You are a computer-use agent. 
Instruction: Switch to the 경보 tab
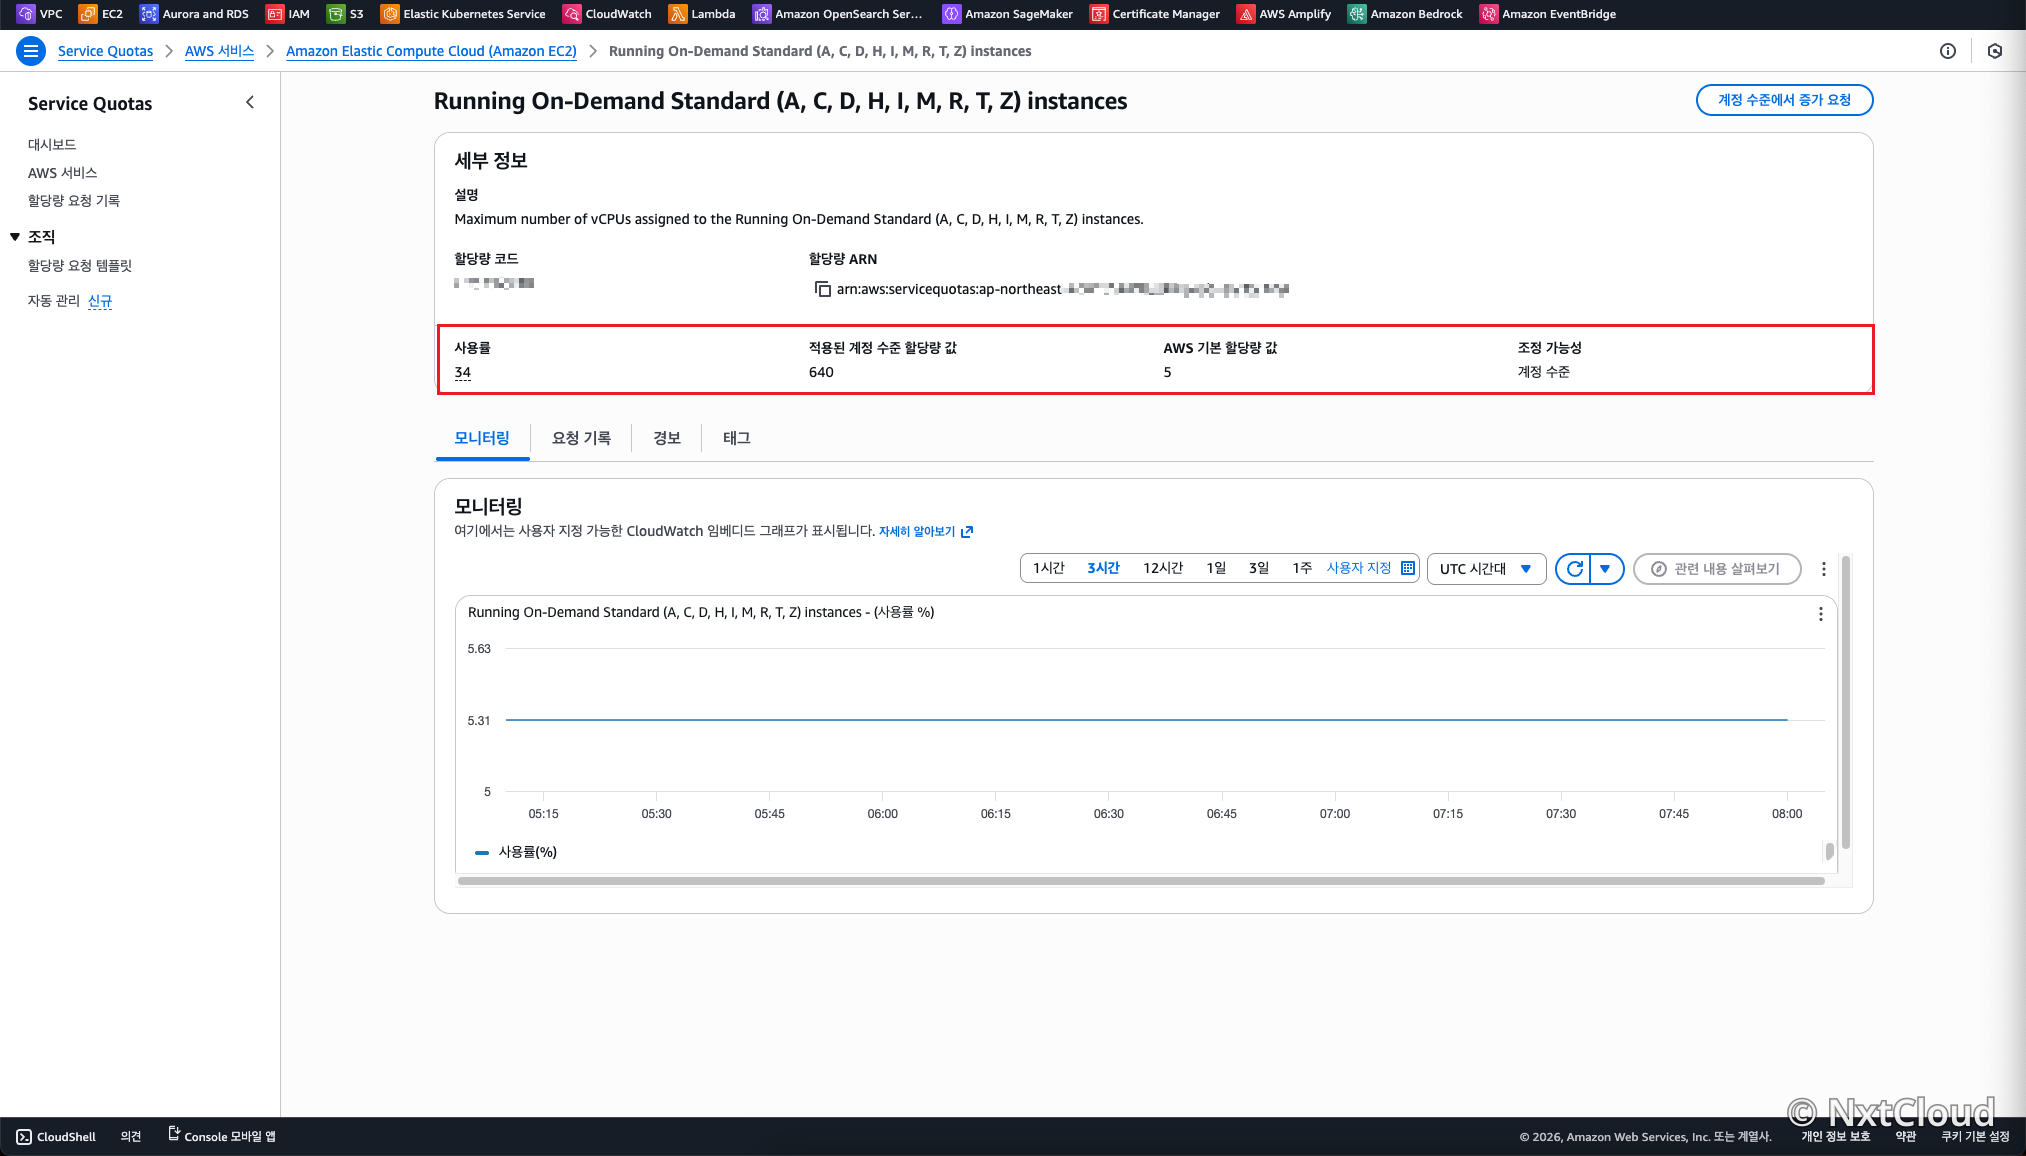(667, 438)
